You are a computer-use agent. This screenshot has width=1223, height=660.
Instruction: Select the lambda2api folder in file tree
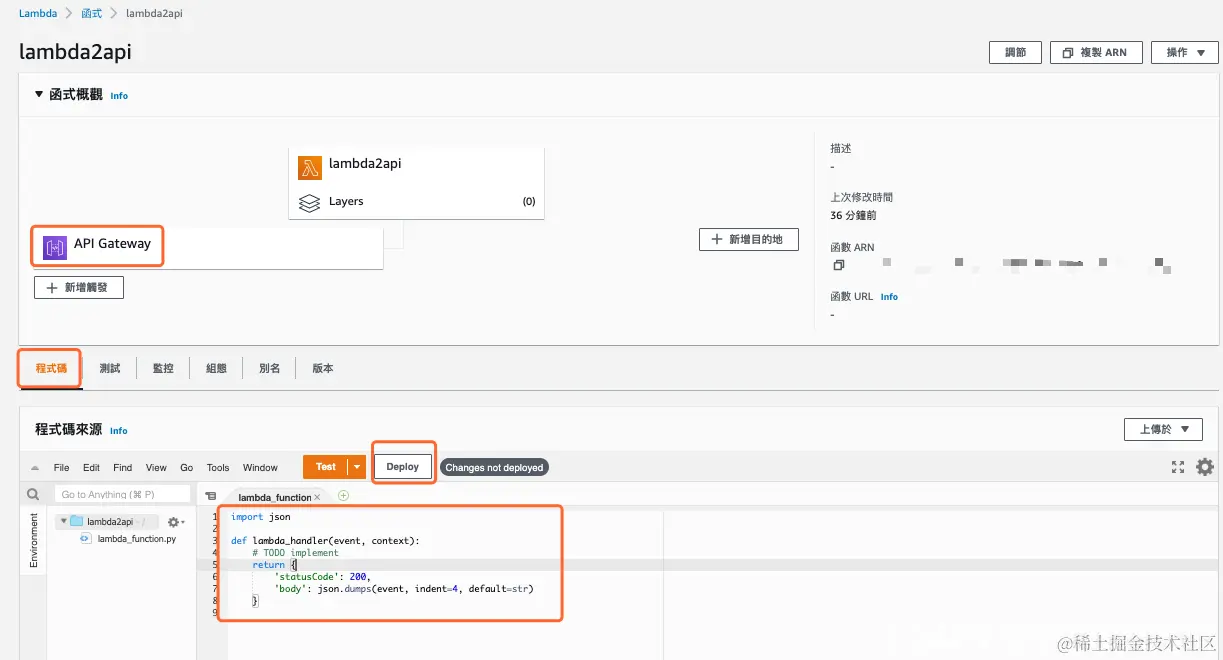pyautogui.click(x=109, y=521)
